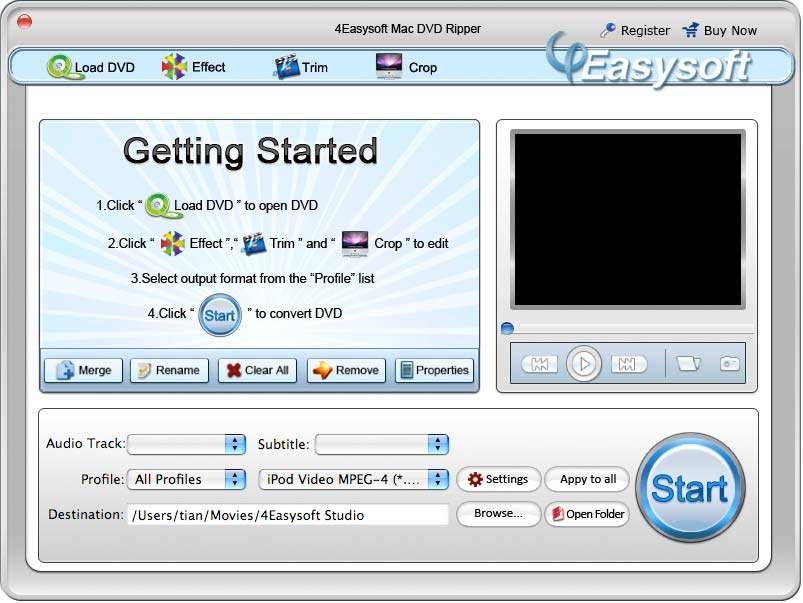This screenshot has height=603, width=803.
Task: Skip to next chapter in player
Action: click(x=629, y=364)
